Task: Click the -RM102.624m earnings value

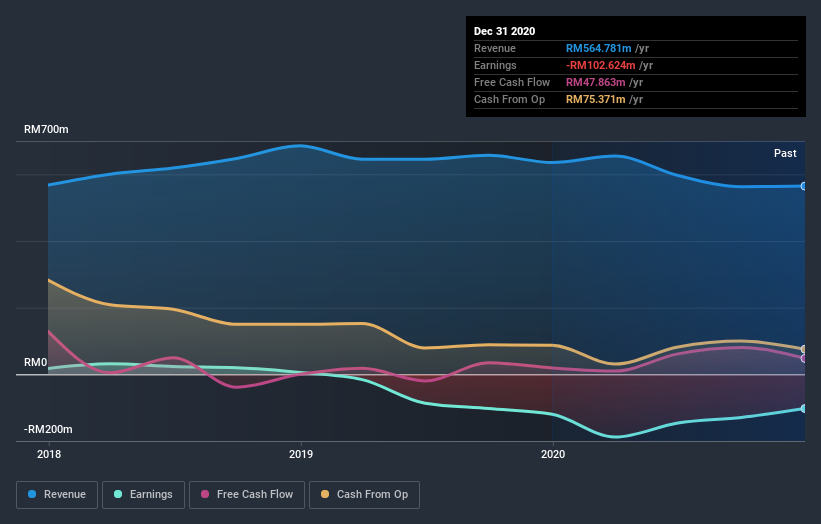Action: coord(601,65)
